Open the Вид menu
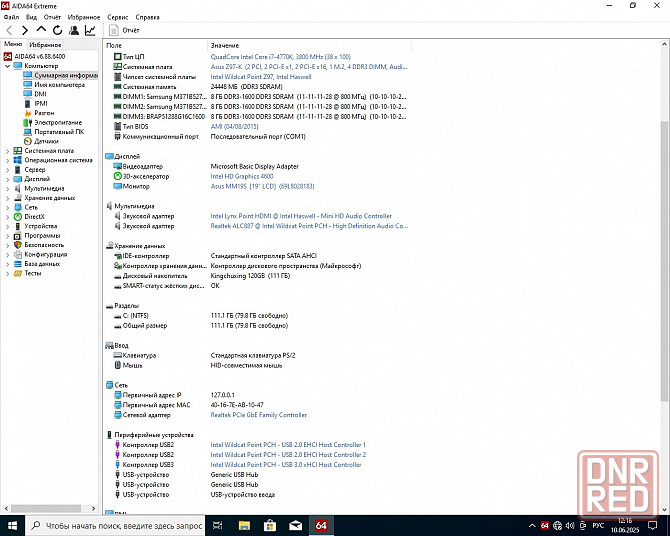670x536 pixels. coord(31,17)
